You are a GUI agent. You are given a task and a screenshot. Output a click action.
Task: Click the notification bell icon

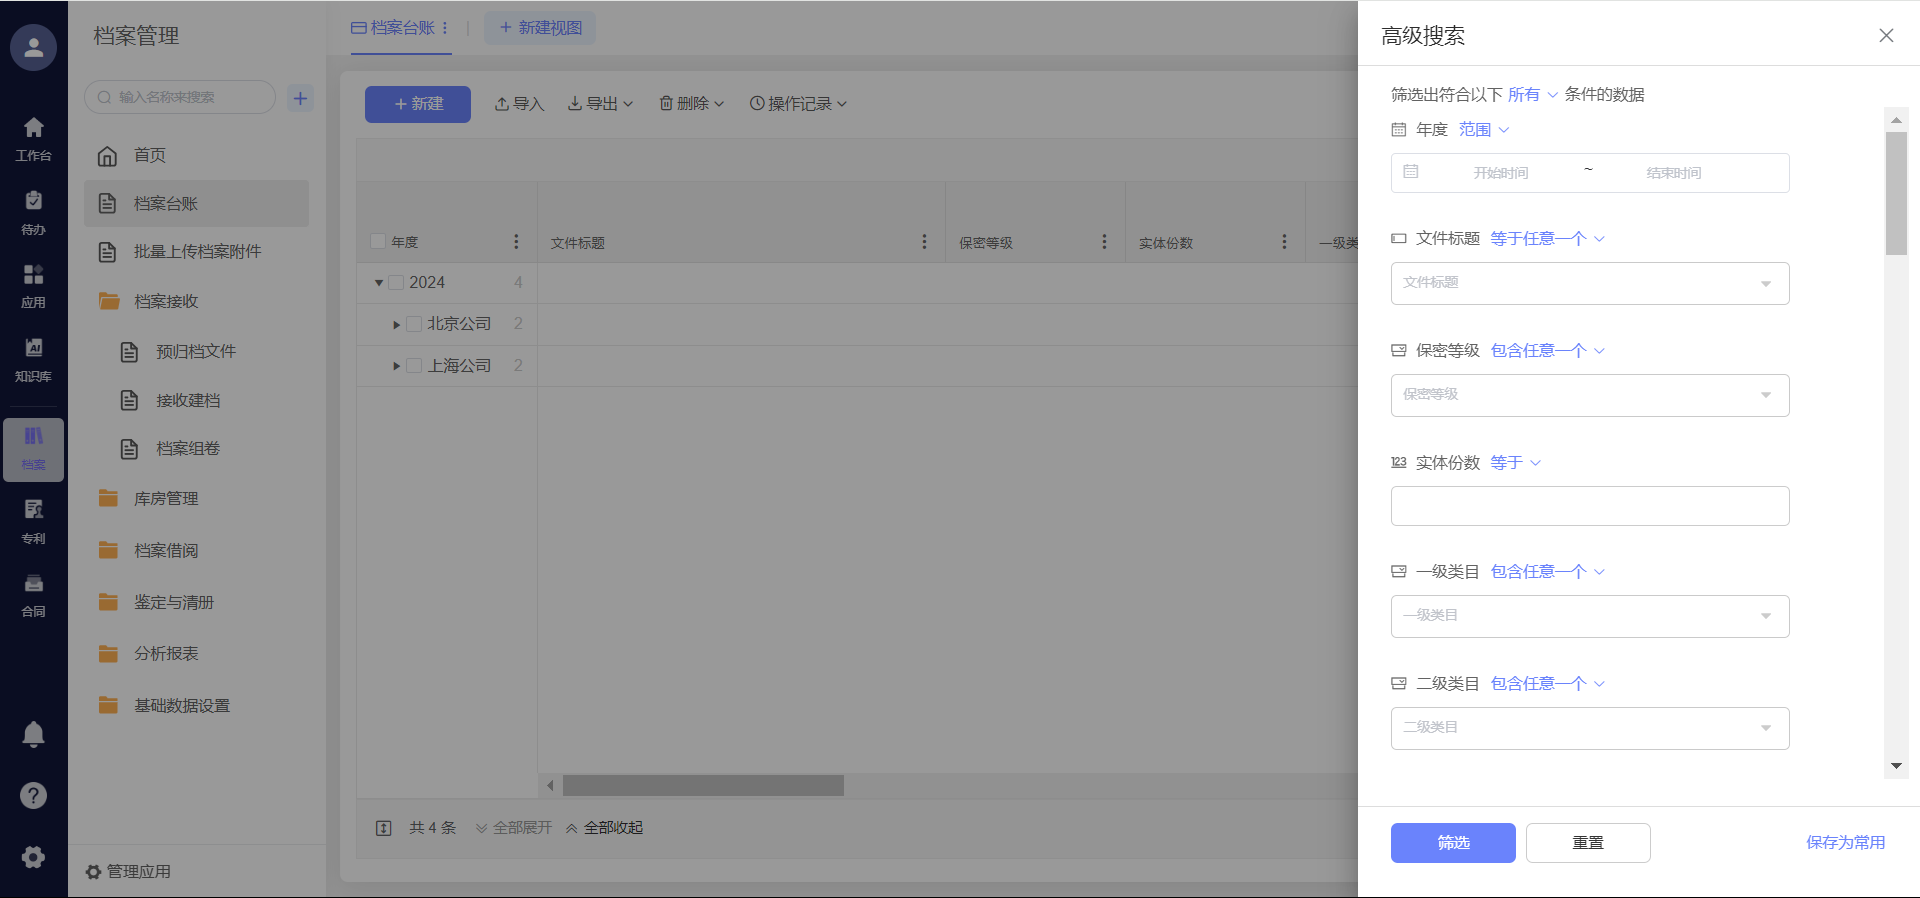coord(33,734)
